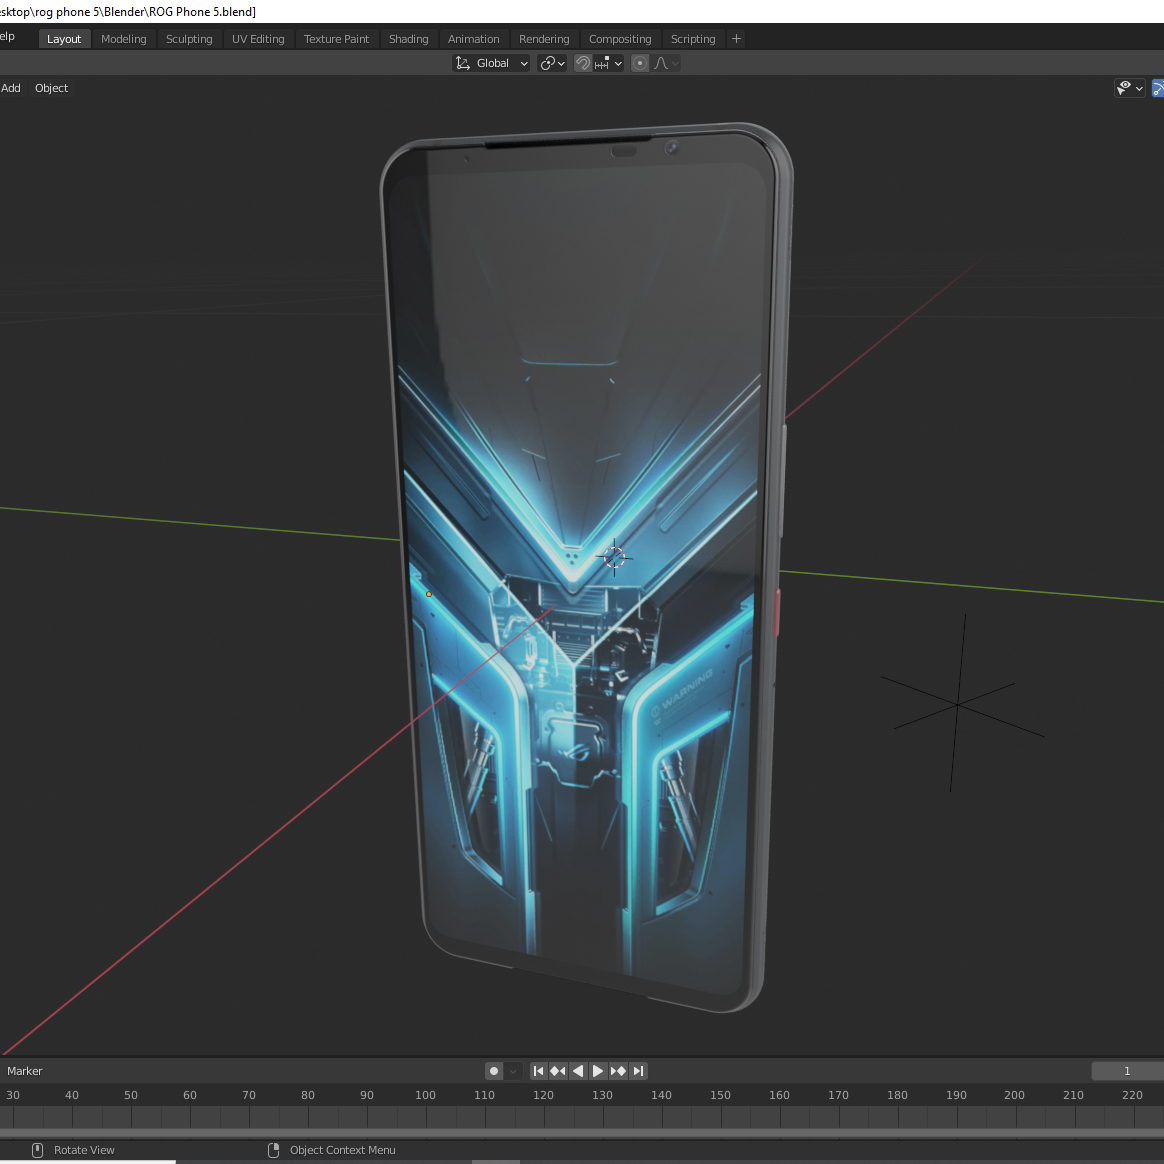Play the animation in reverse
The height and width of the screenshot is (1164, 1164).
point(578,1071)
